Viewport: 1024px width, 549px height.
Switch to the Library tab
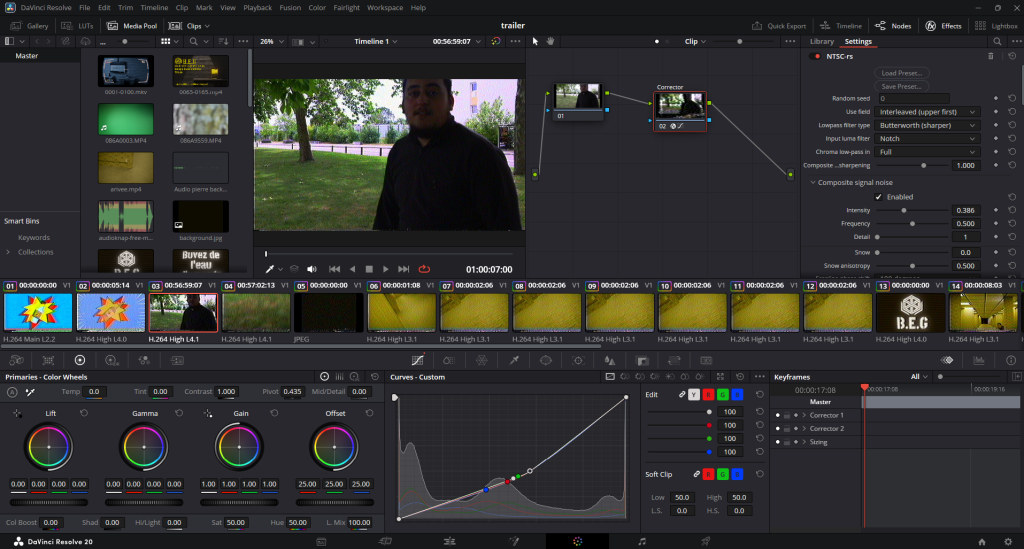coord(822,41)
